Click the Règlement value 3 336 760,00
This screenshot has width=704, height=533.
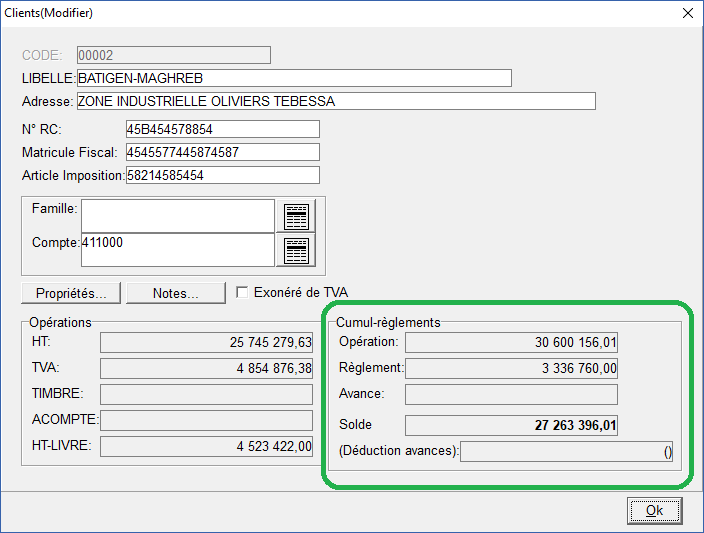click(x=511, y=369)
